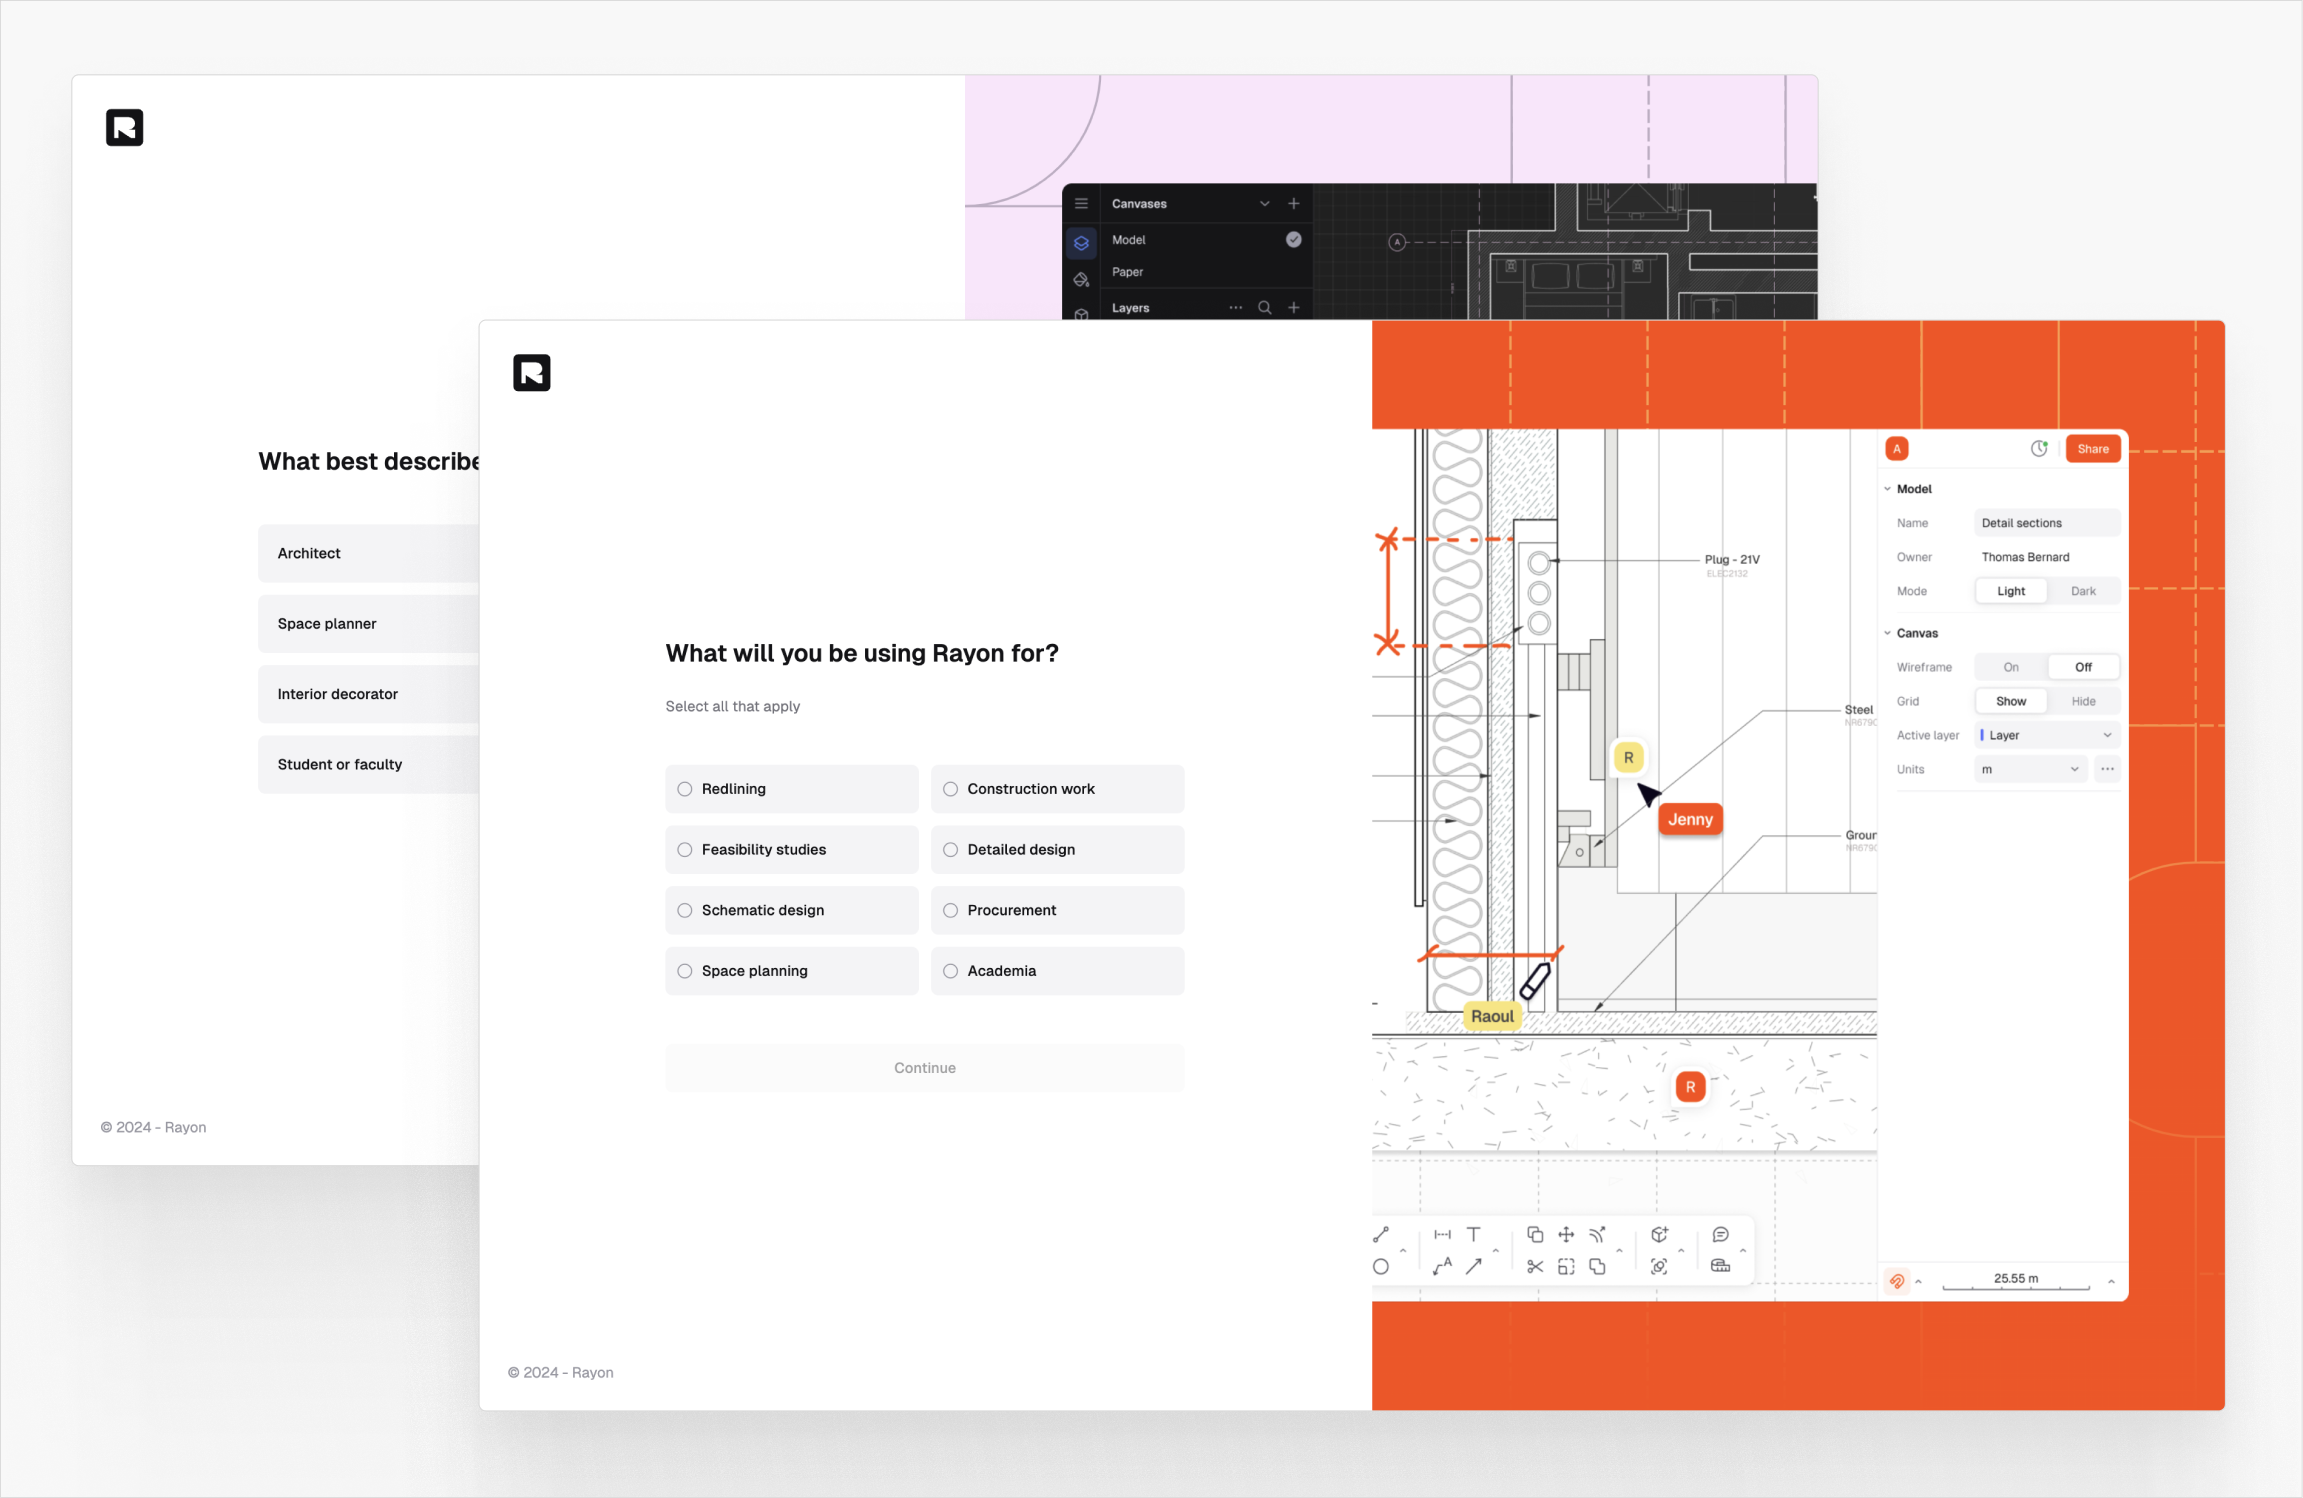2303x1498 pixels.
Task: Toggle the magnet snapping icon
Action: (x=1897, y=1281)
